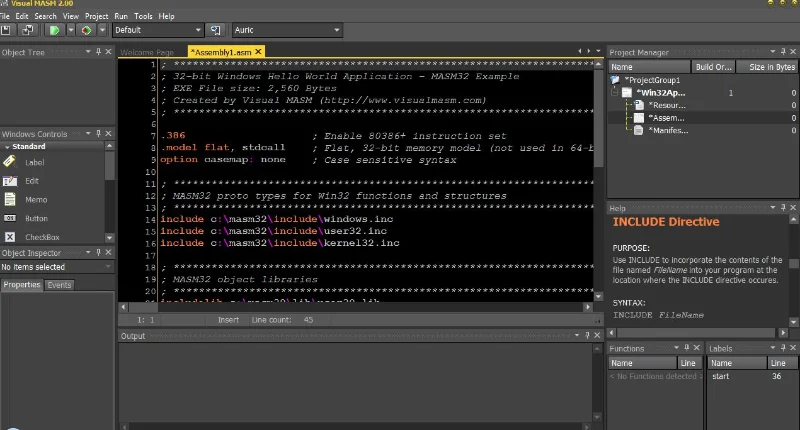The width and height of the screenshot is (800, 430).
Task: Click the red-green debug toolbar icon
Action: point(86,30)
